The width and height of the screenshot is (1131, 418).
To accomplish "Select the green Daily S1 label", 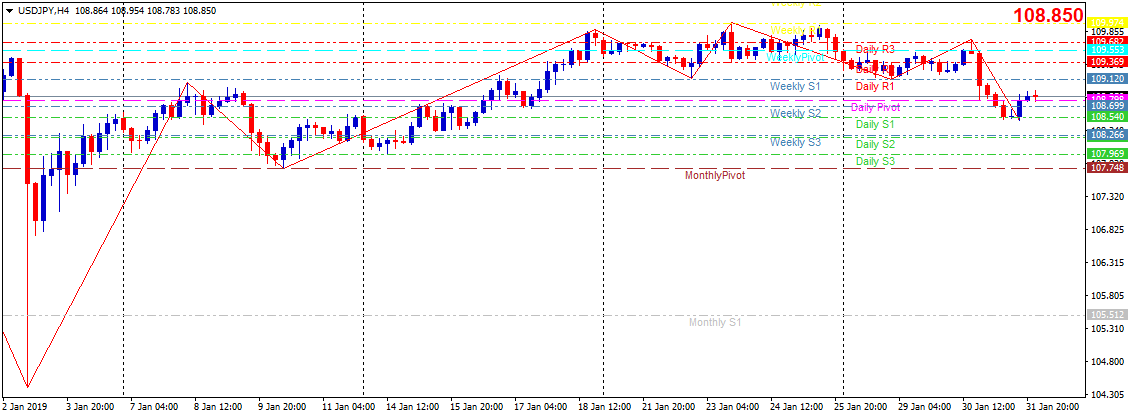I will point(875,124).
